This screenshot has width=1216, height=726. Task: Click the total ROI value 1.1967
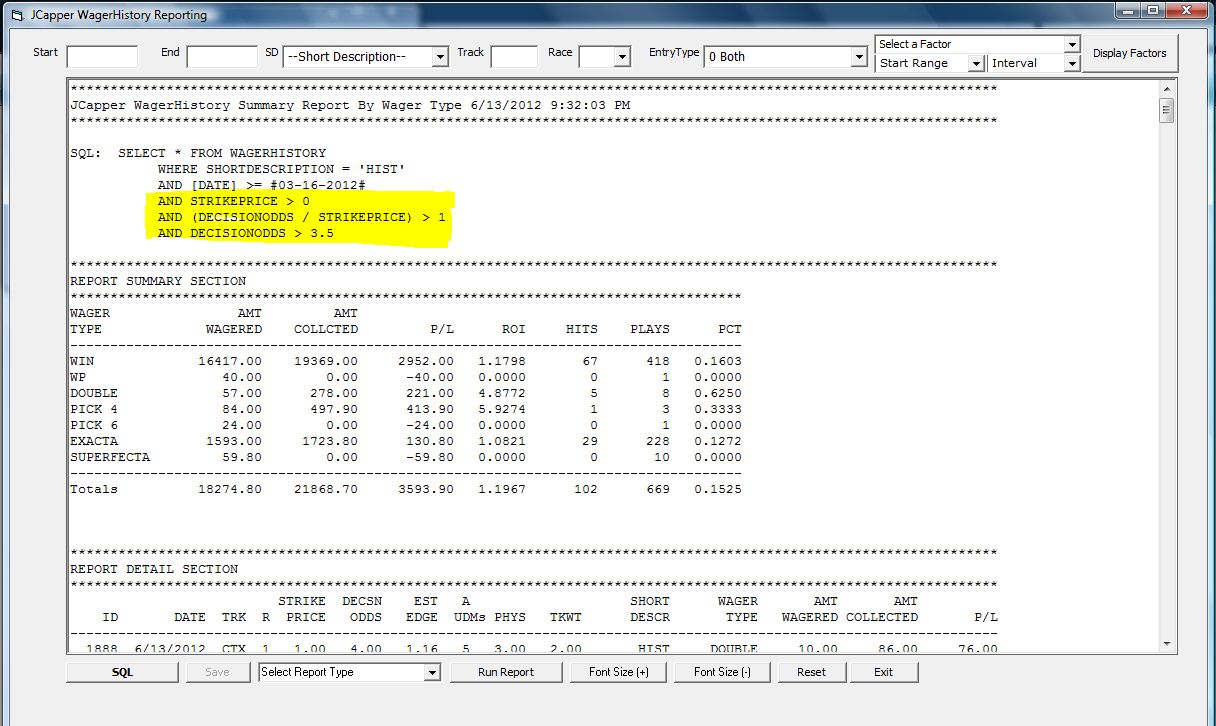click(502, 489)
